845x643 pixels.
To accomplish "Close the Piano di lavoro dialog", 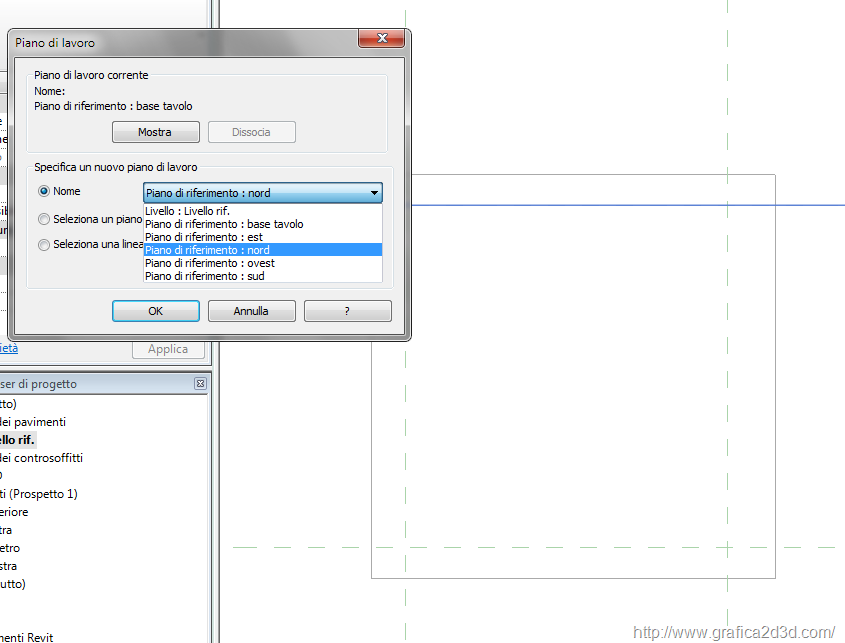I will (x=382, y=39).
